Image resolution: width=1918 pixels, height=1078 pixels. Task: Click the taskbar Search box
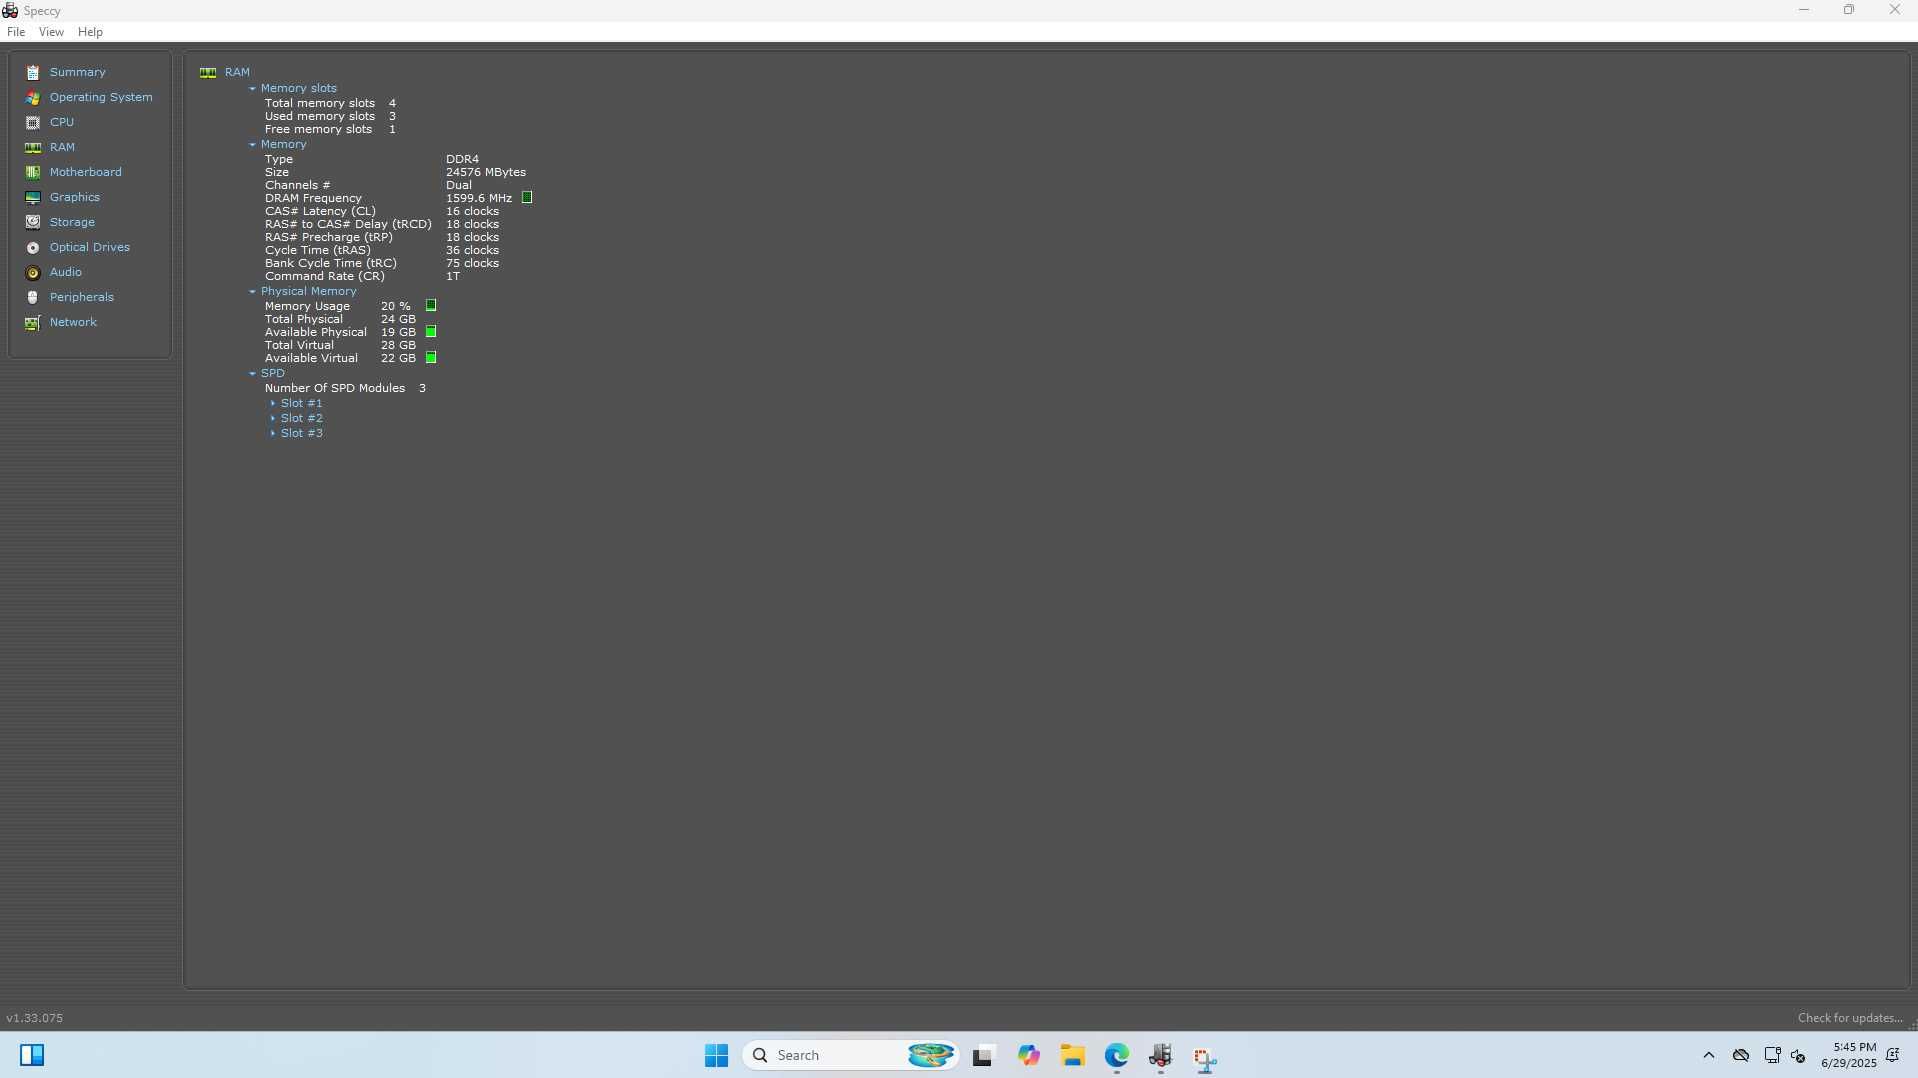(851, 1055)
